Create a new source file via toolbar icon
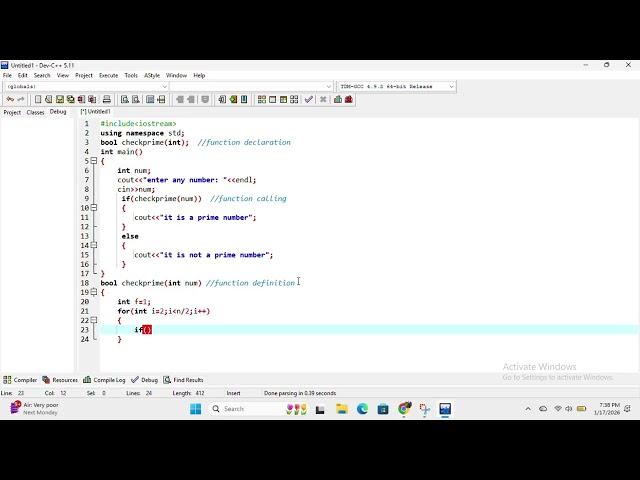 coord(38,99)
